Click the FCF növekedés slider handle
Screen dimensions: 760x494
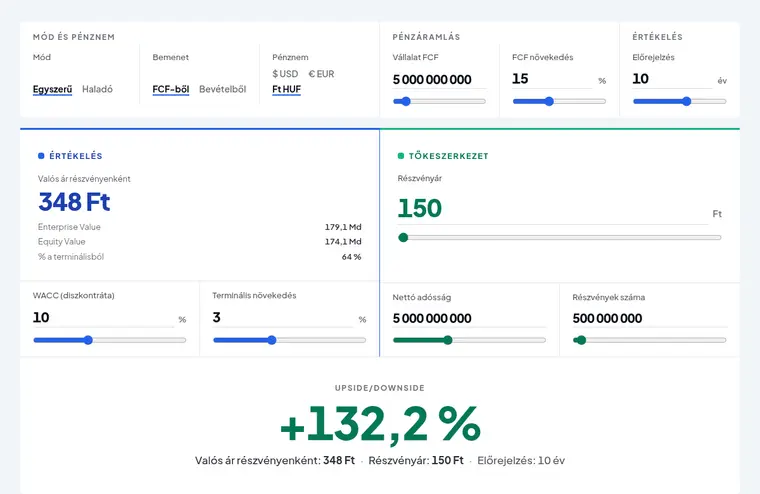(549, 101)
